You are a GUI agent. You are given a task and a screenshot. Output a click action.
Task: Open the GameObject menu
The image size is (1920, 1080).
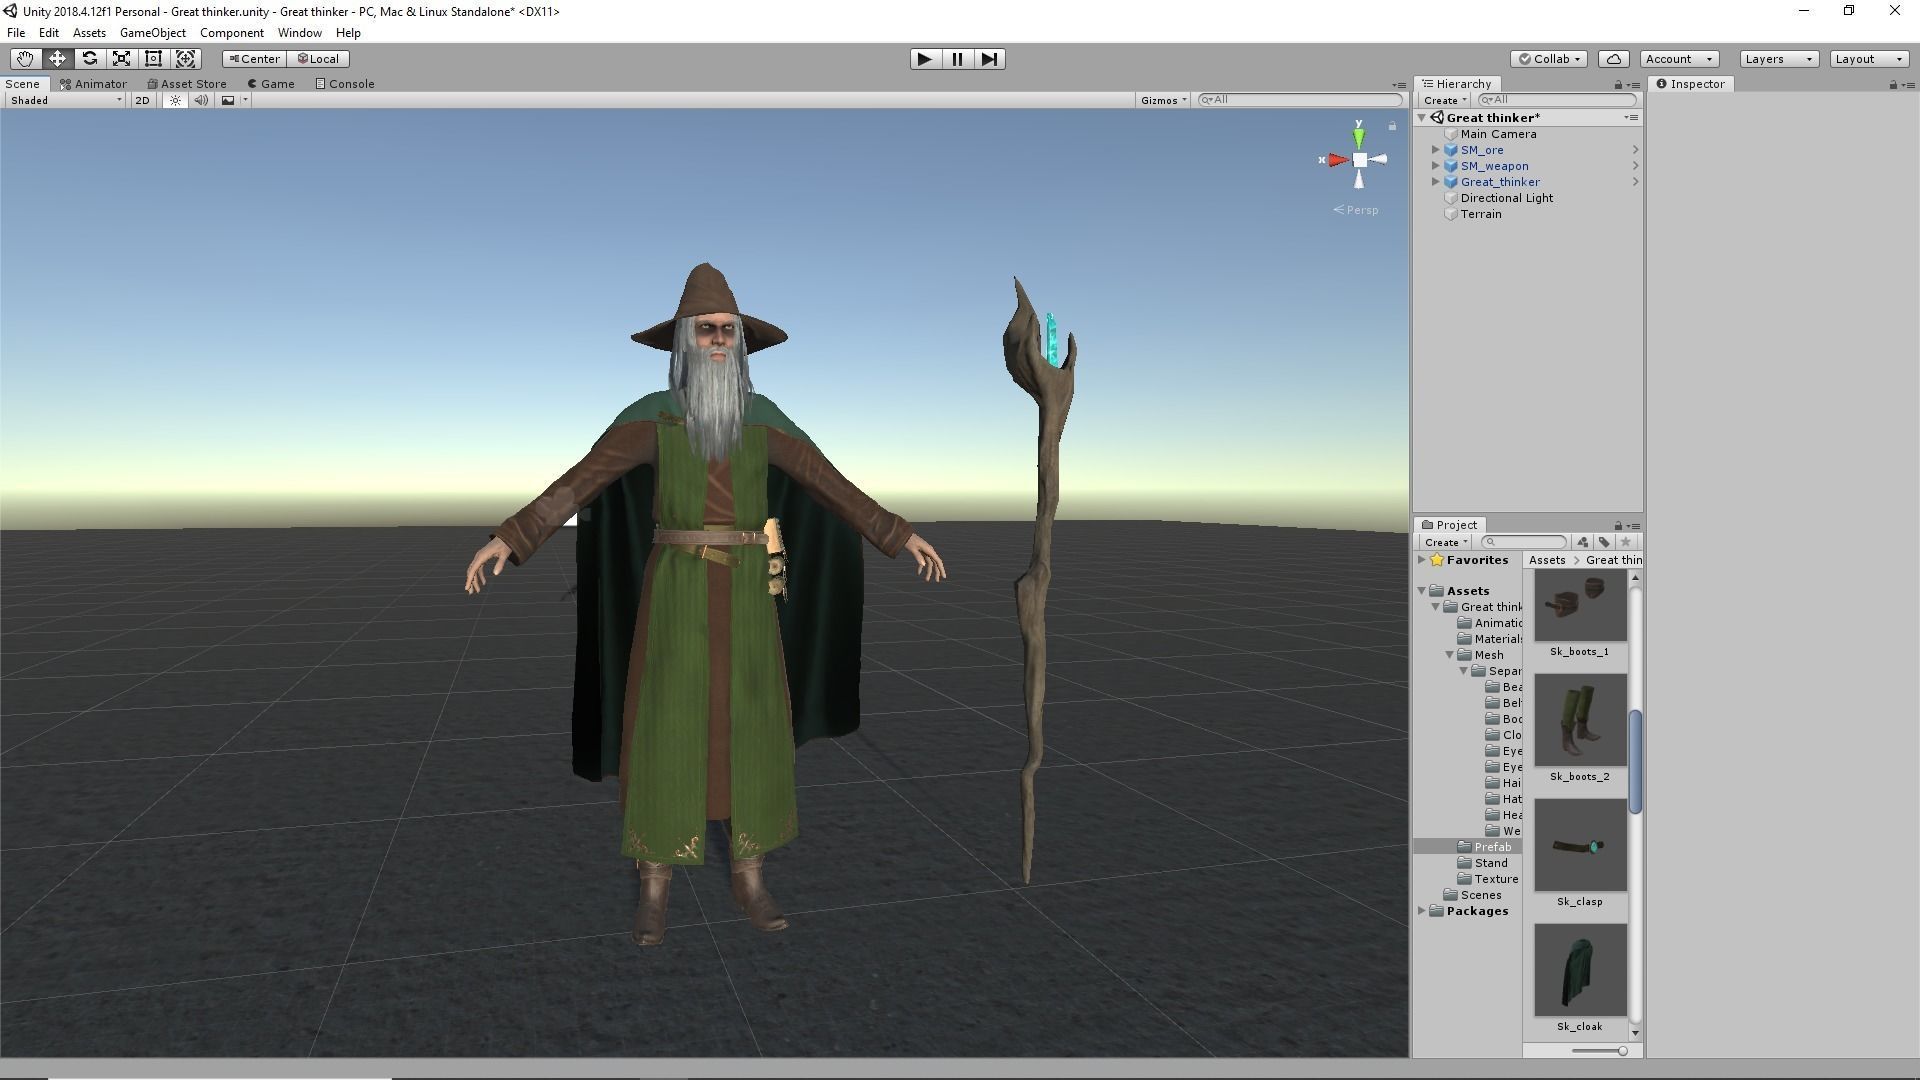click(152, 33)
